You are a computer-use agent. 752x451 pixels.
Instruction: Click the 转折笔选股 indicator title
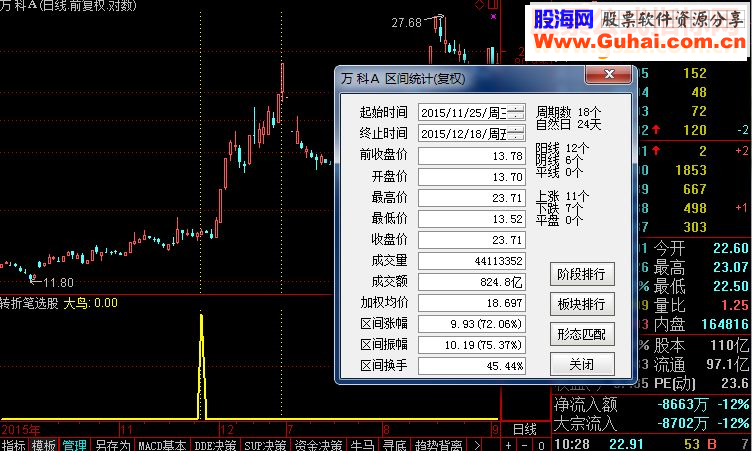pos(29,303)
